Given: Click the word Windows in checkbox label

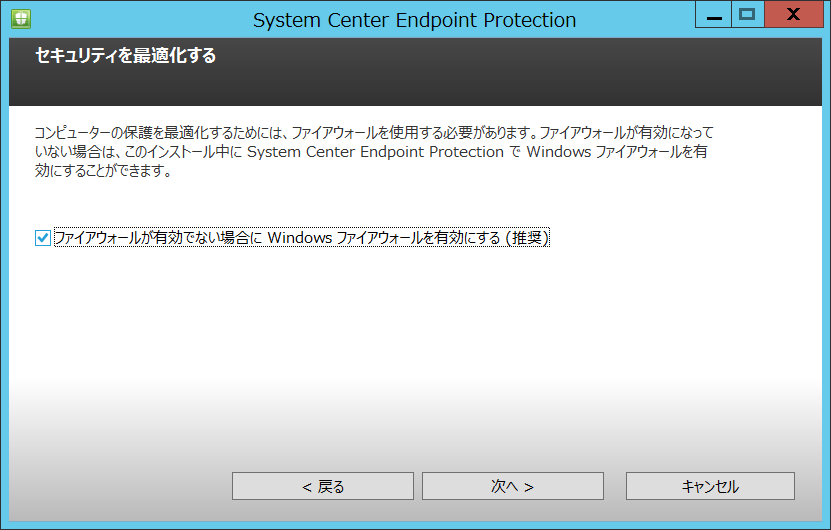Looking at the screenshot, I should 299,237.
